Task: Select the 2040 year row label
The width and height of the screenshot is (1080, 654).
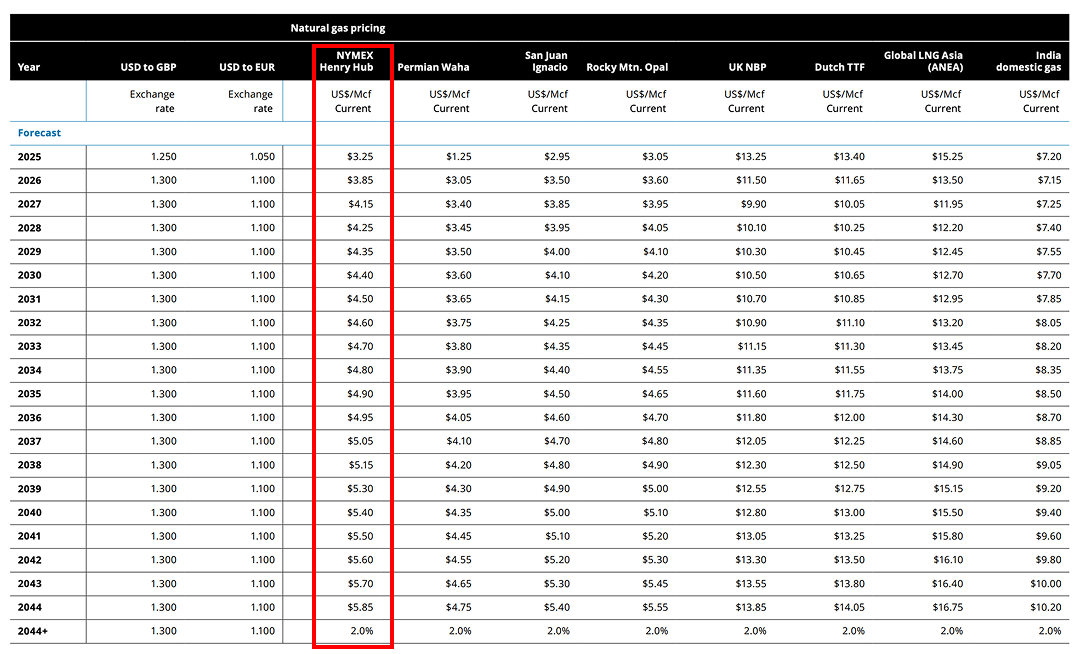Action: coord(30,513)
